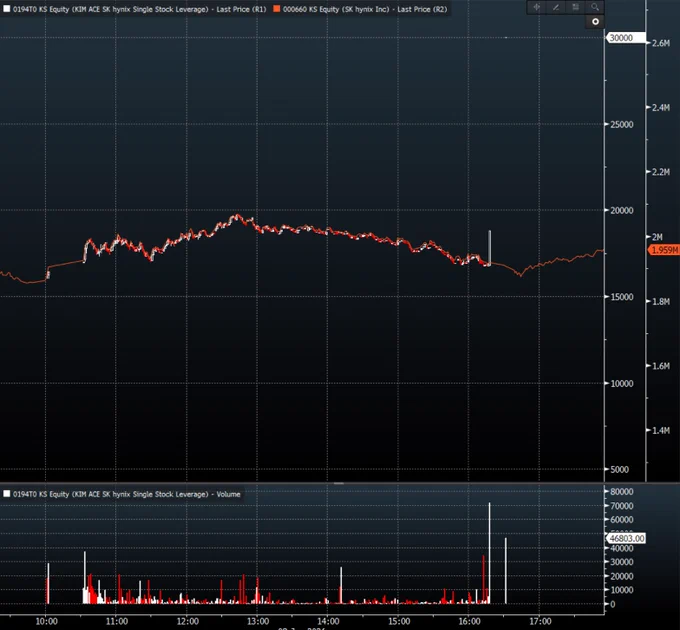Screen dimensions: 680x630
Task: Toggle orange legend box for 000660 KS Equity
Action: click(x=276, y=9)
